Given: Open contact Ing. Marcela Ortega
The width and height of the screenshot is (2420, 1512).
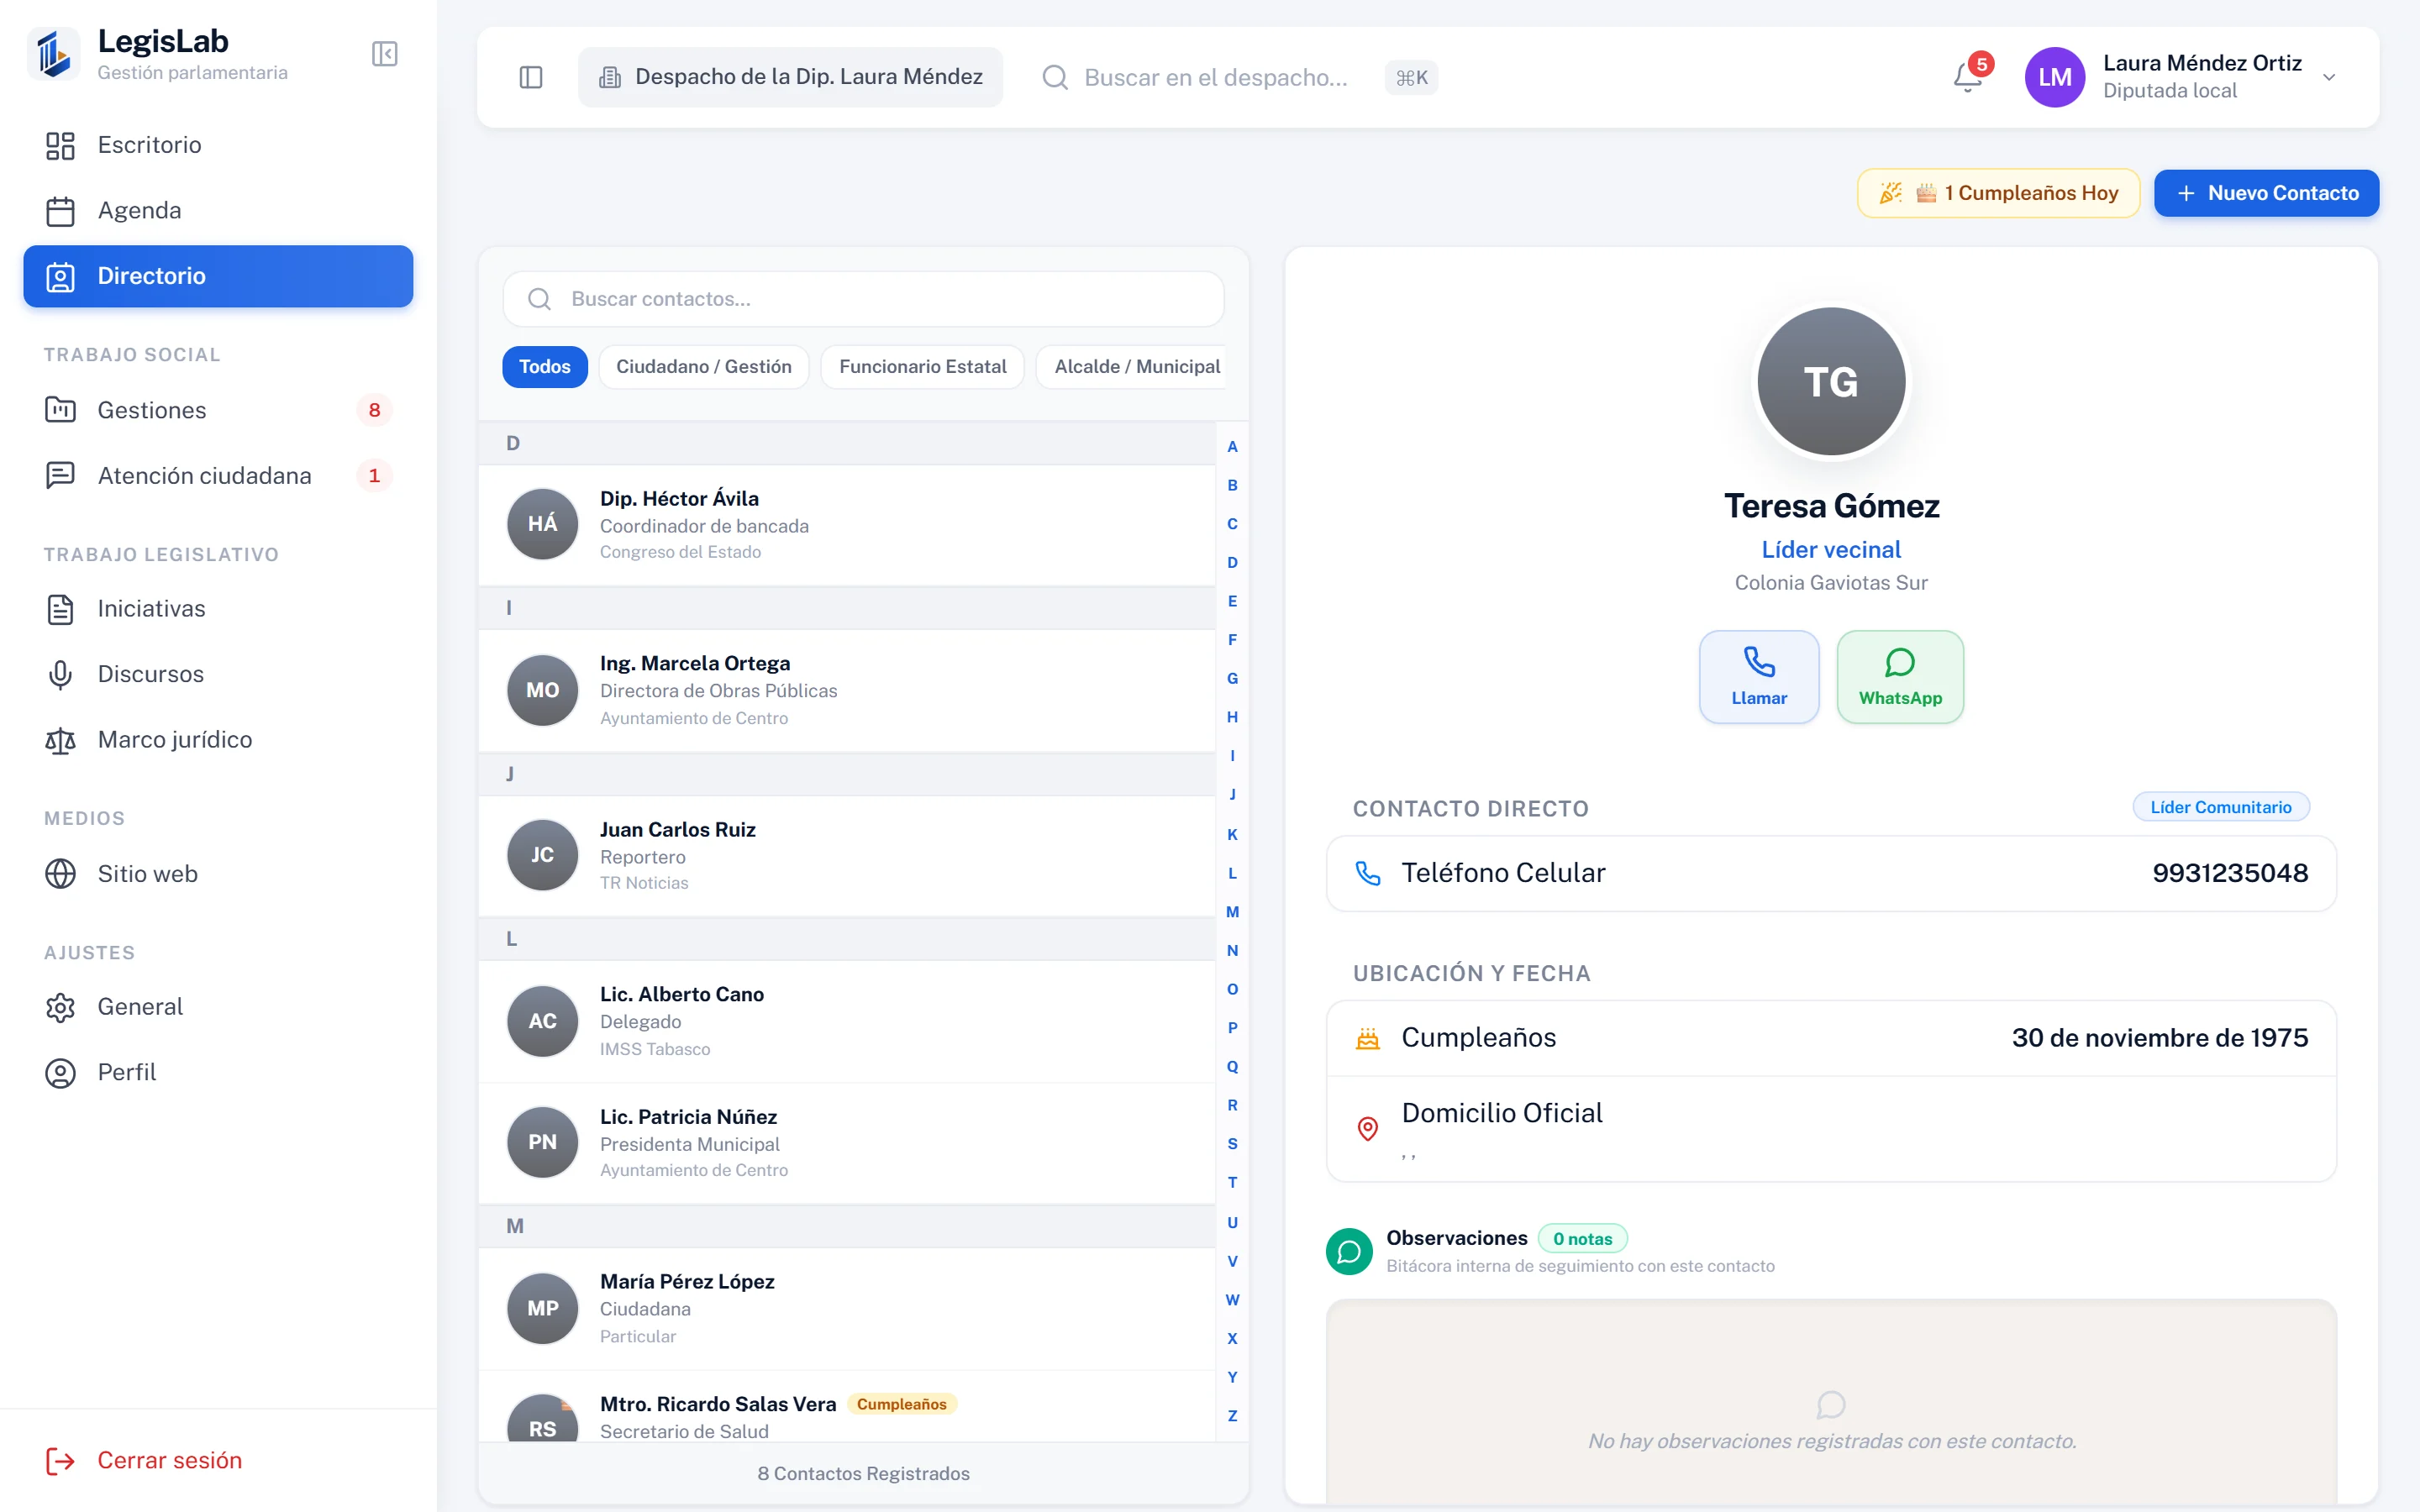Looking at the screenshot, I should coord(847,691).
